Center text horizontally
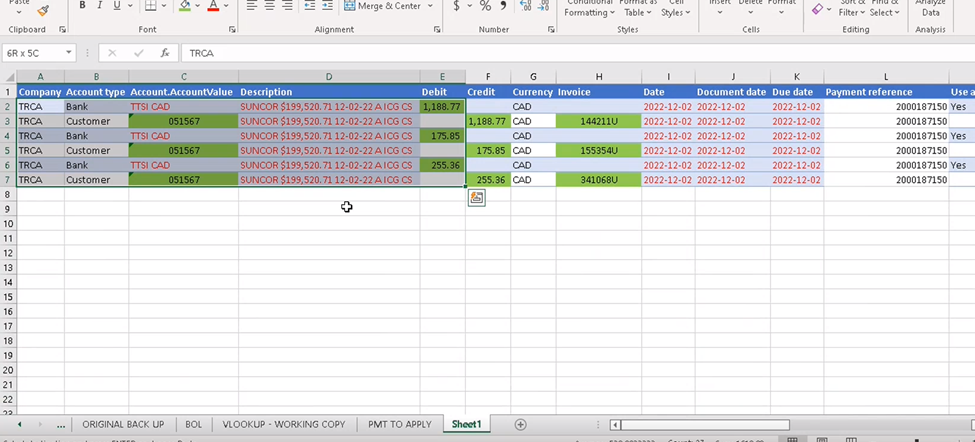Image resolution: width=975 pixels, height=442 pixels. tap(269, 6)
